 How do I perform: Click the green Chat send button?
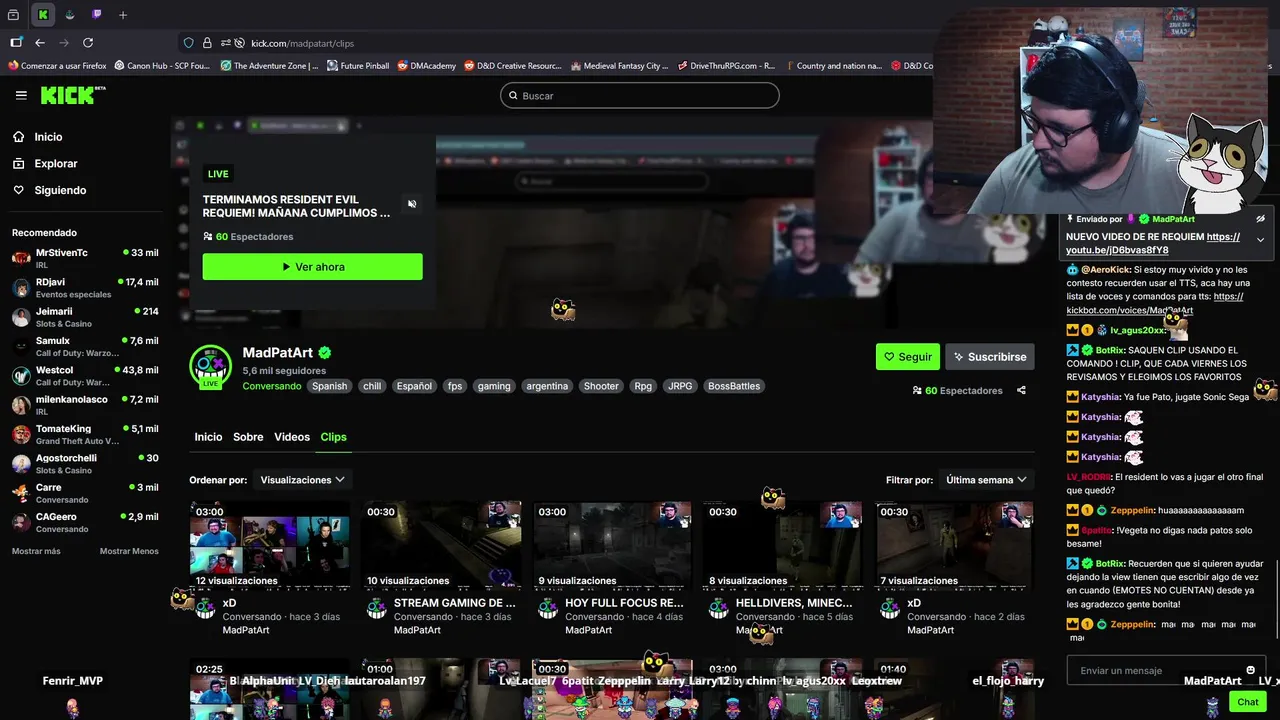(x=1247, y=702)
